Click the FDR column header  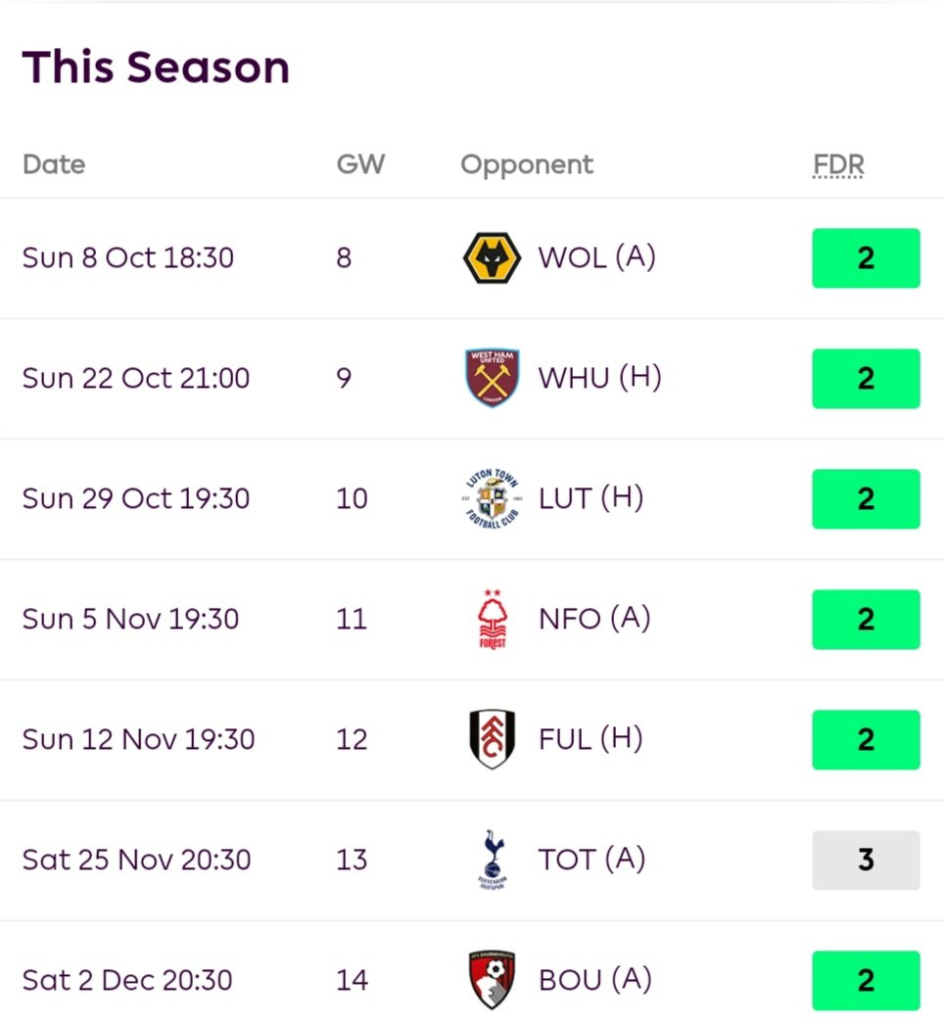(838, 164)
